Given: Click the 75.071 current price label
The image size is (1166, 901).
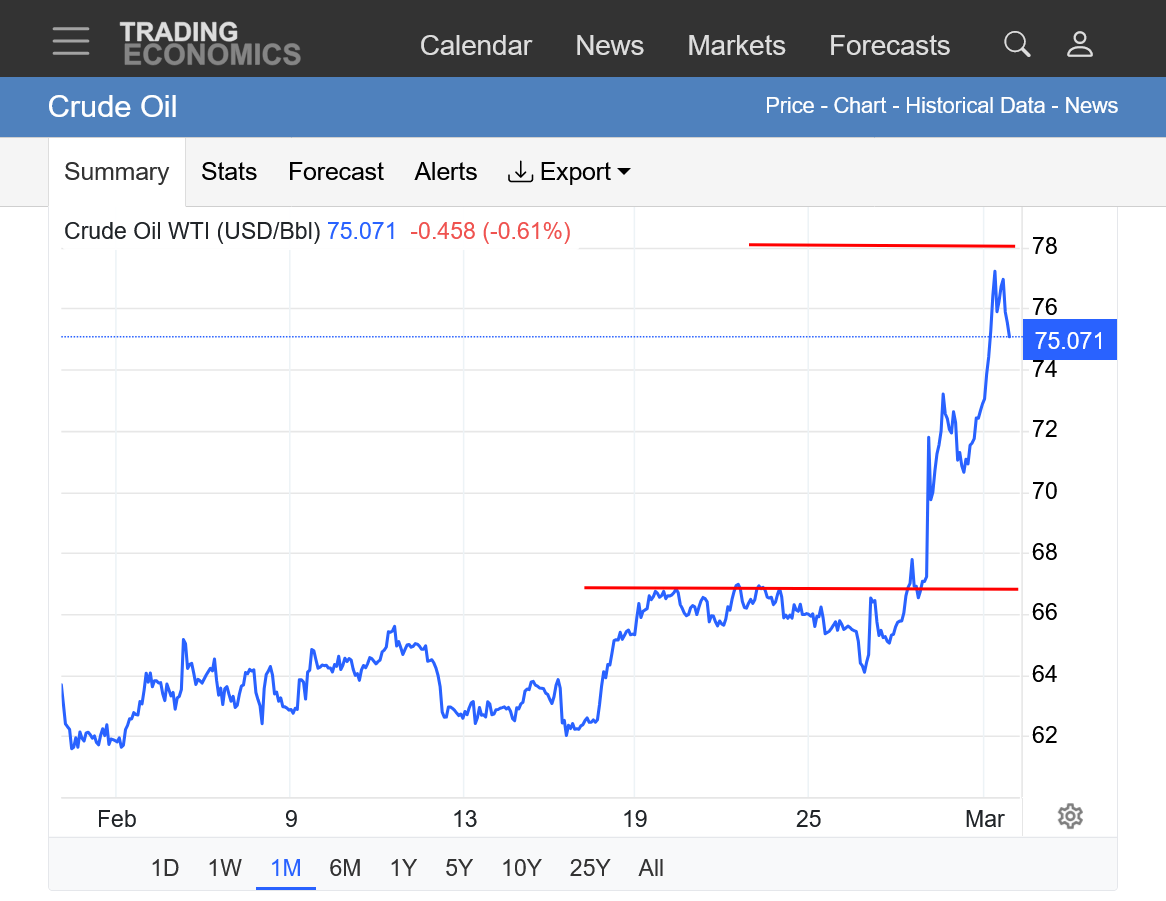Looking at the screenshot, I should coord(1070,340).
